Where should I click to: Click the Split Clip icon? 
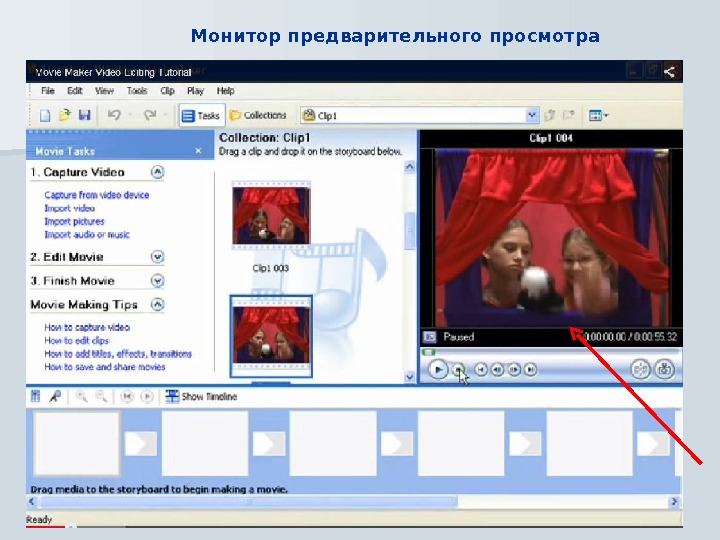[641, 369]
